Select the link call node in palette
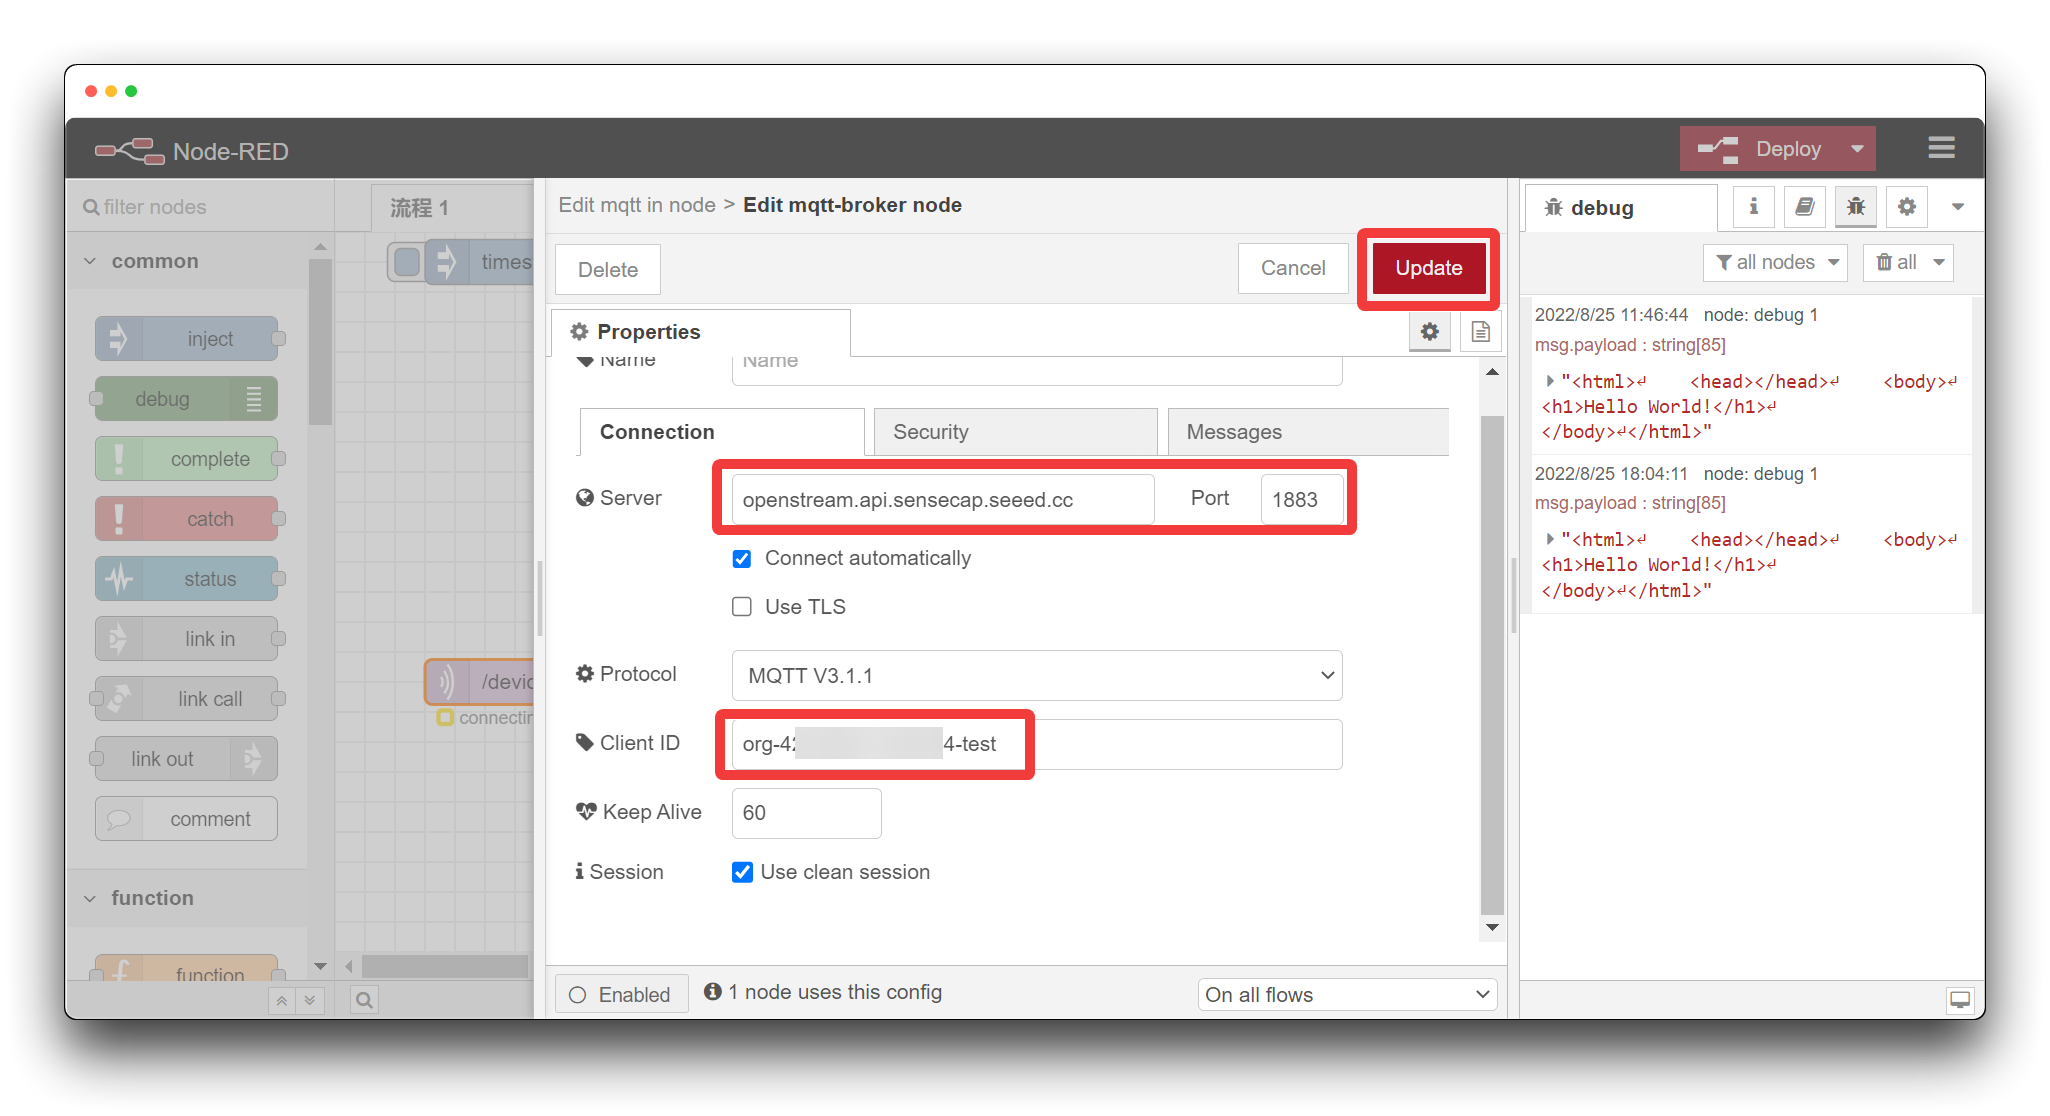The width and height of the screenshot is (2050, 1116). [187, 699]
